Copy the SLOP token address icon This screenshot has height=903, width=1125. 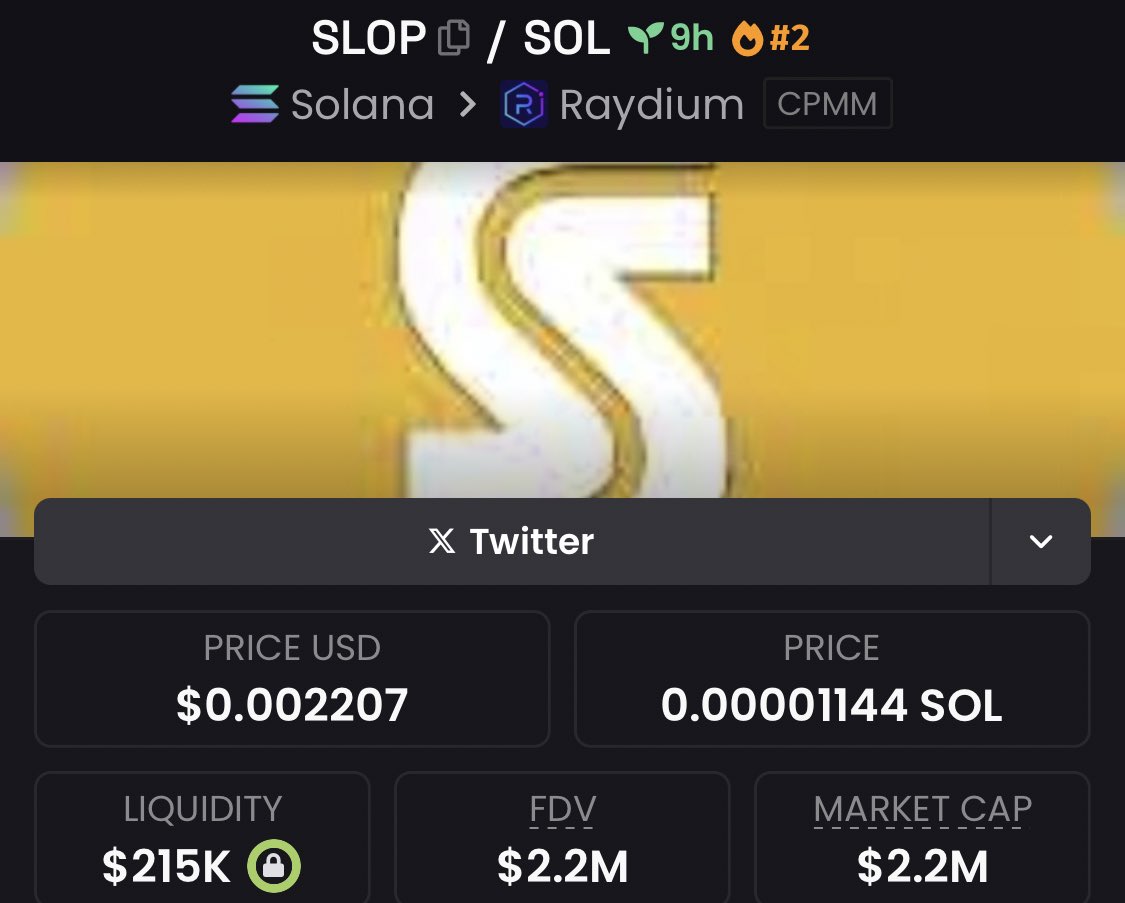[454, 38]
